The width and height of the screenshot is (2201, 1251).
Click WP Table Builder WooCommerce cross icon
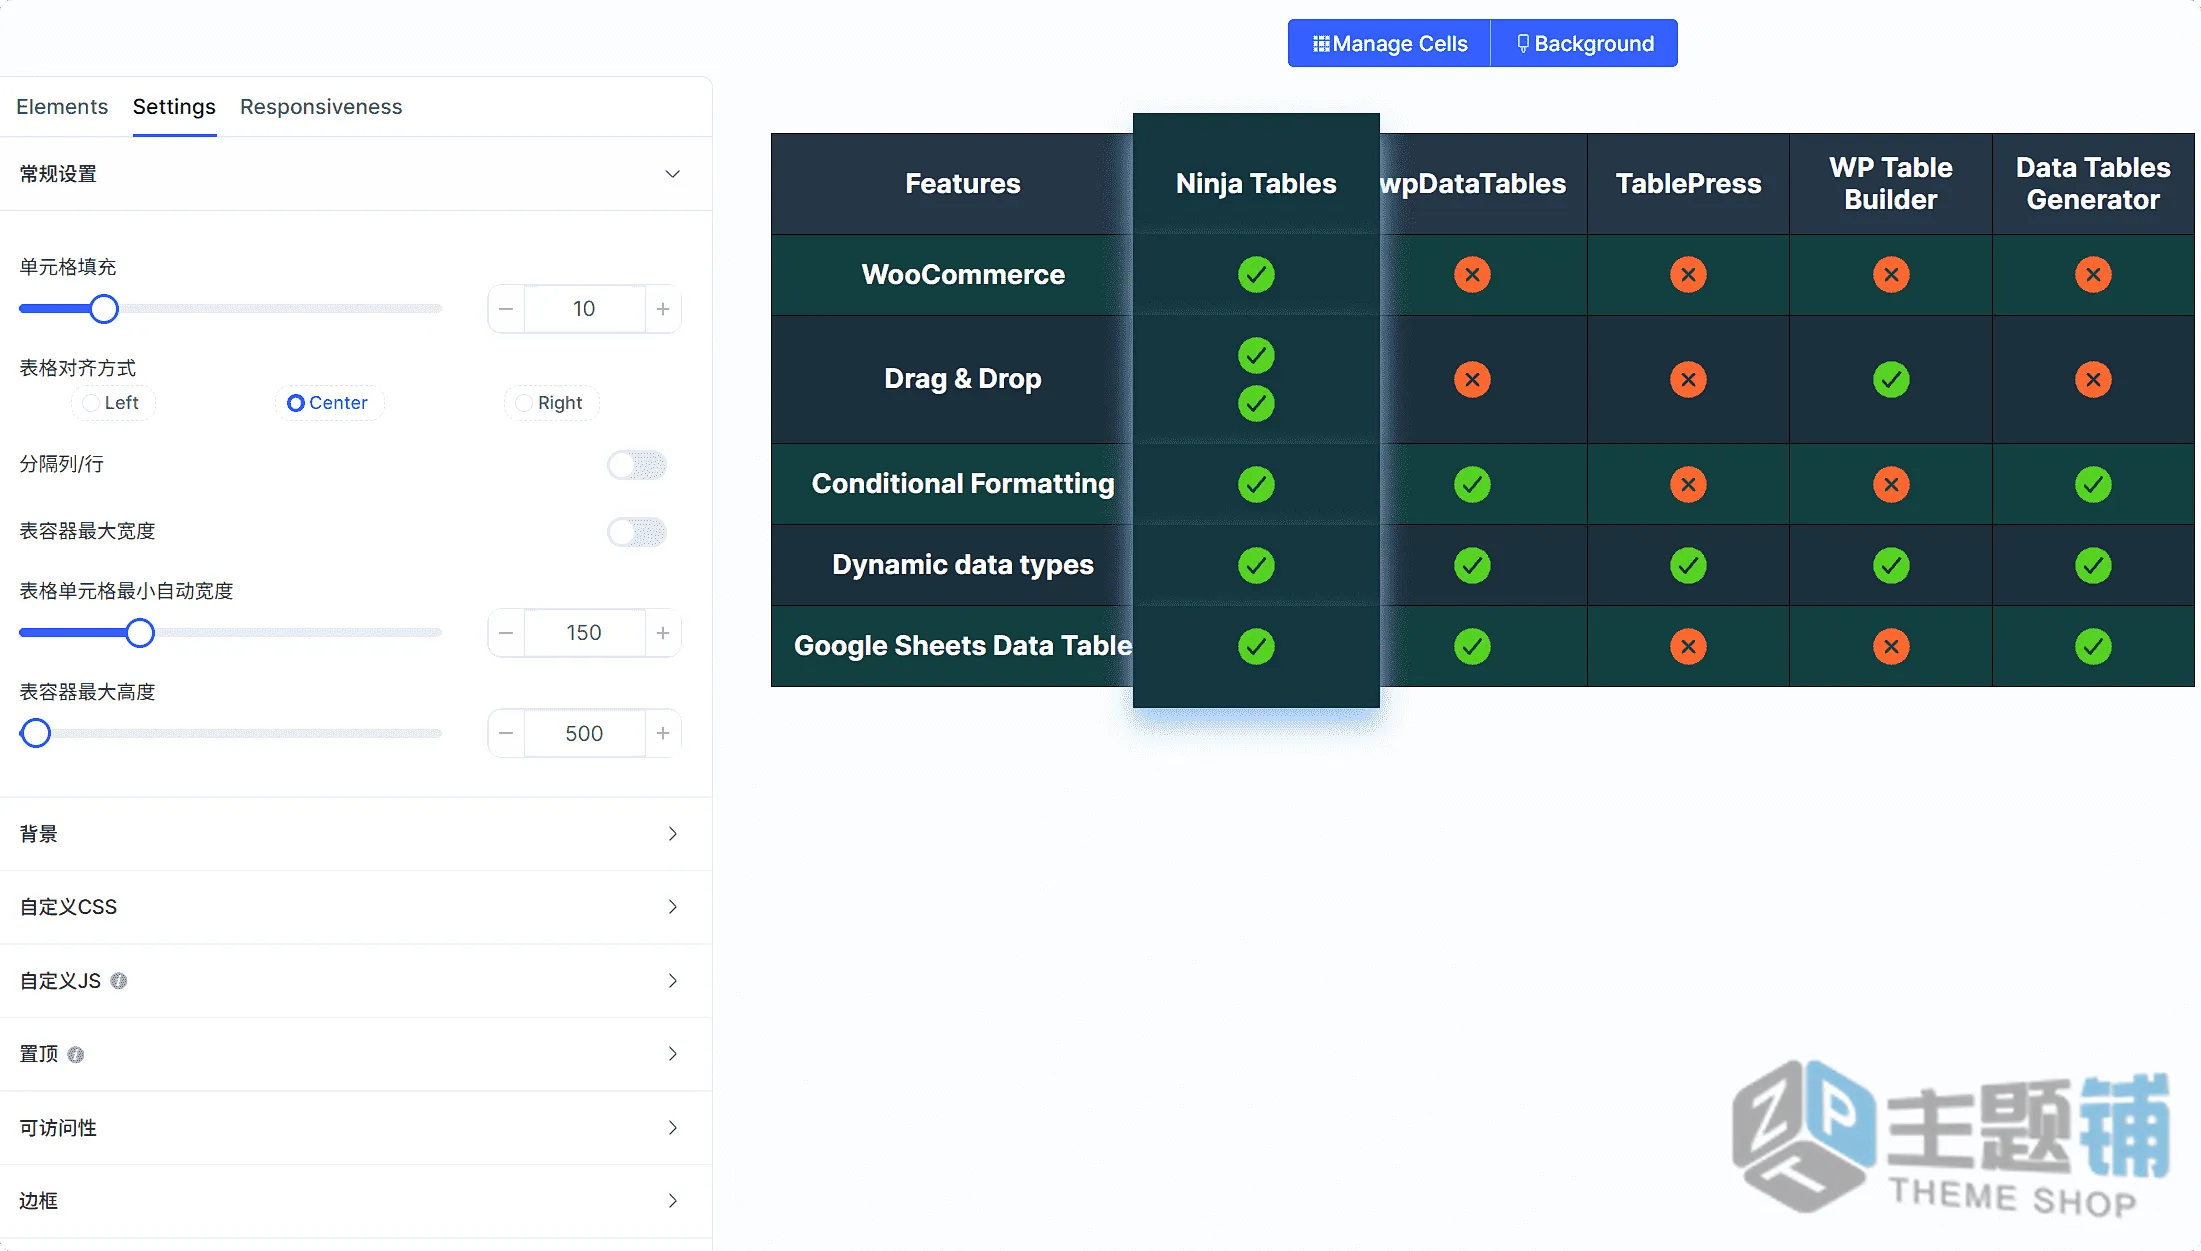pyautogui.click(x=1891, y=274)
